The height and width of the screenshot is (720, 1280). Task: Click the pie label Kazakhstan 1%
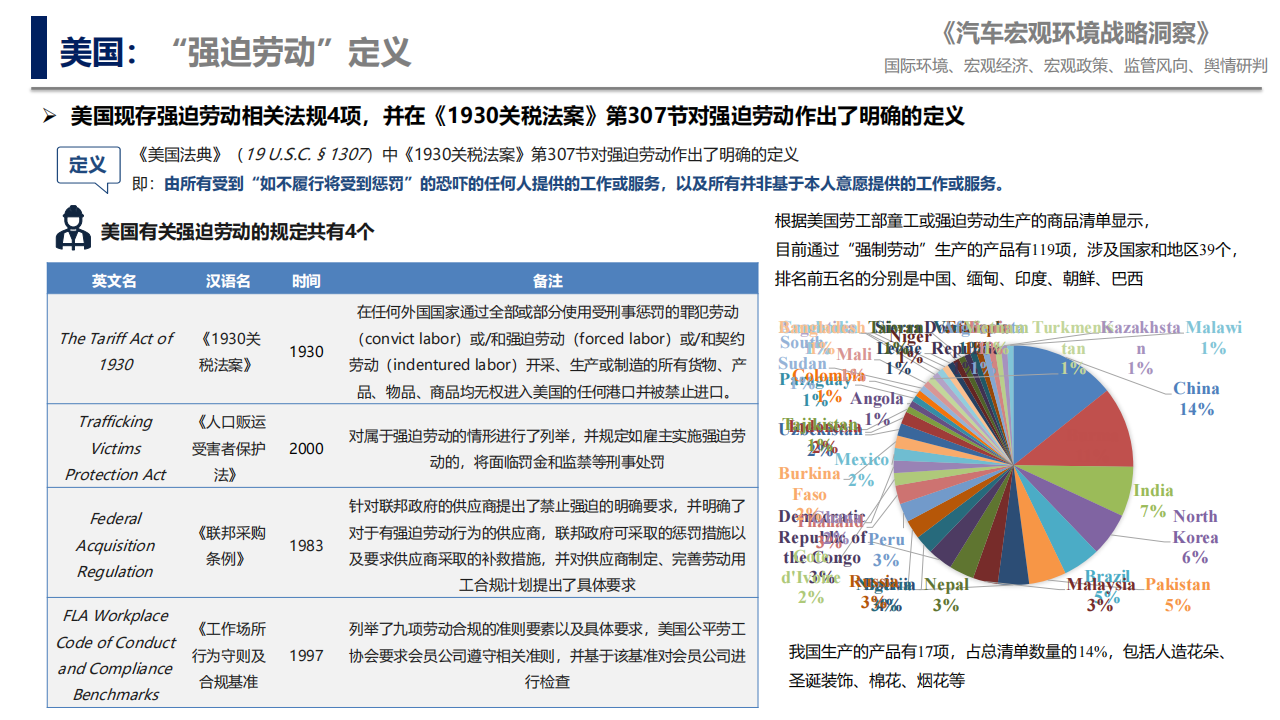click(1140, 347)
